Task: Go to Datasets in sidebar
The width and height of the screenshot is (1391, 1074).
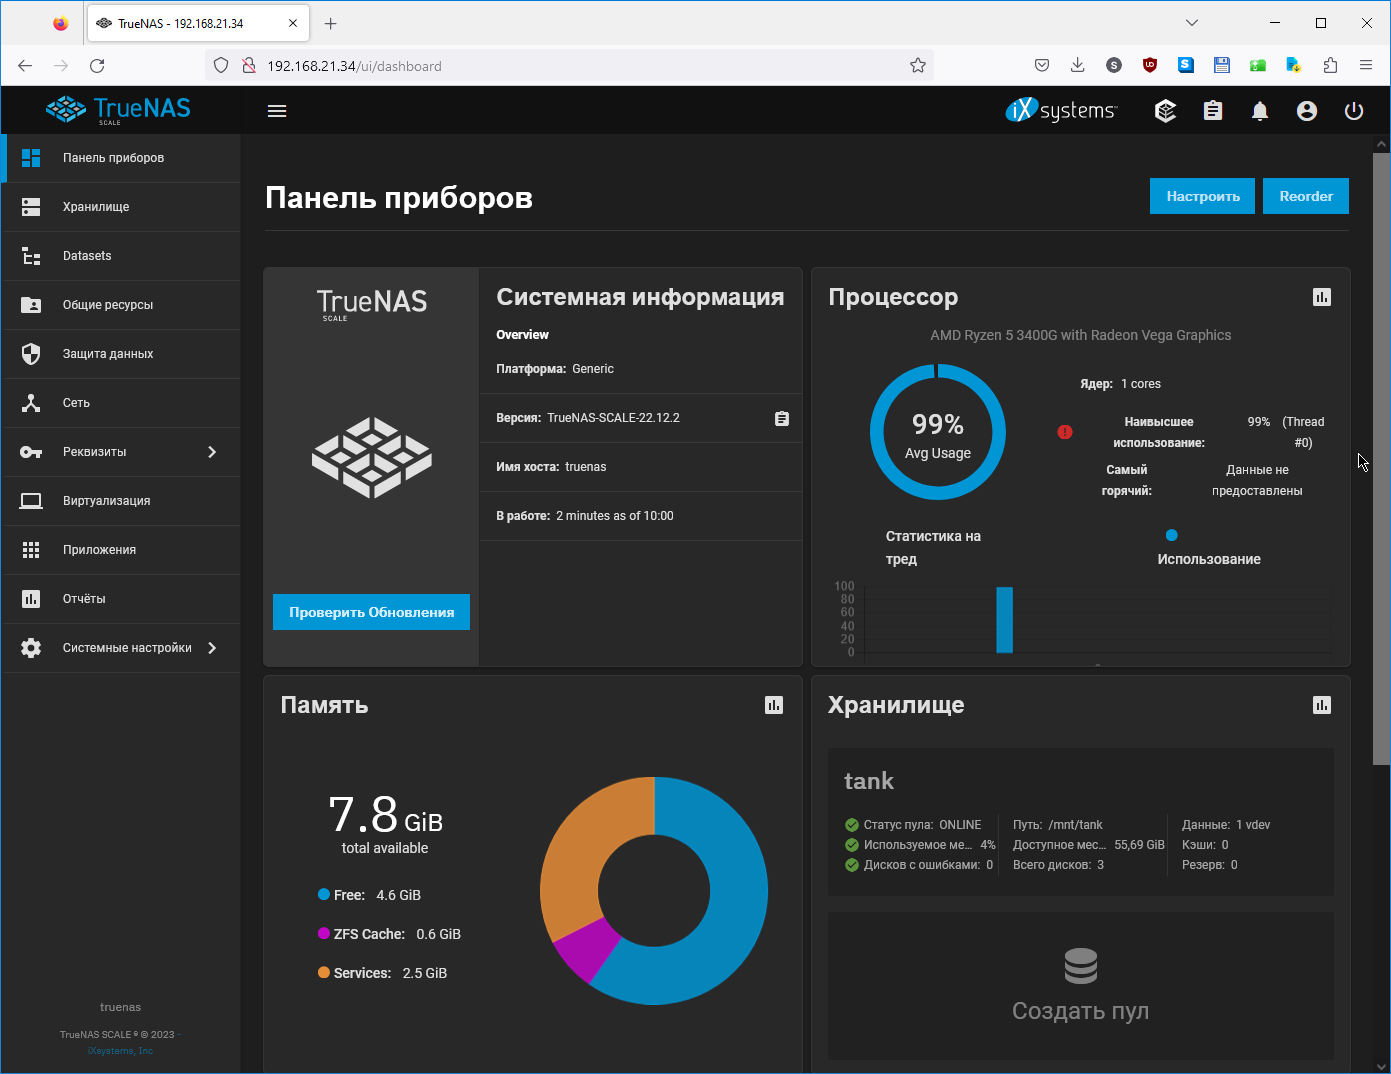Action: point(87,256)
